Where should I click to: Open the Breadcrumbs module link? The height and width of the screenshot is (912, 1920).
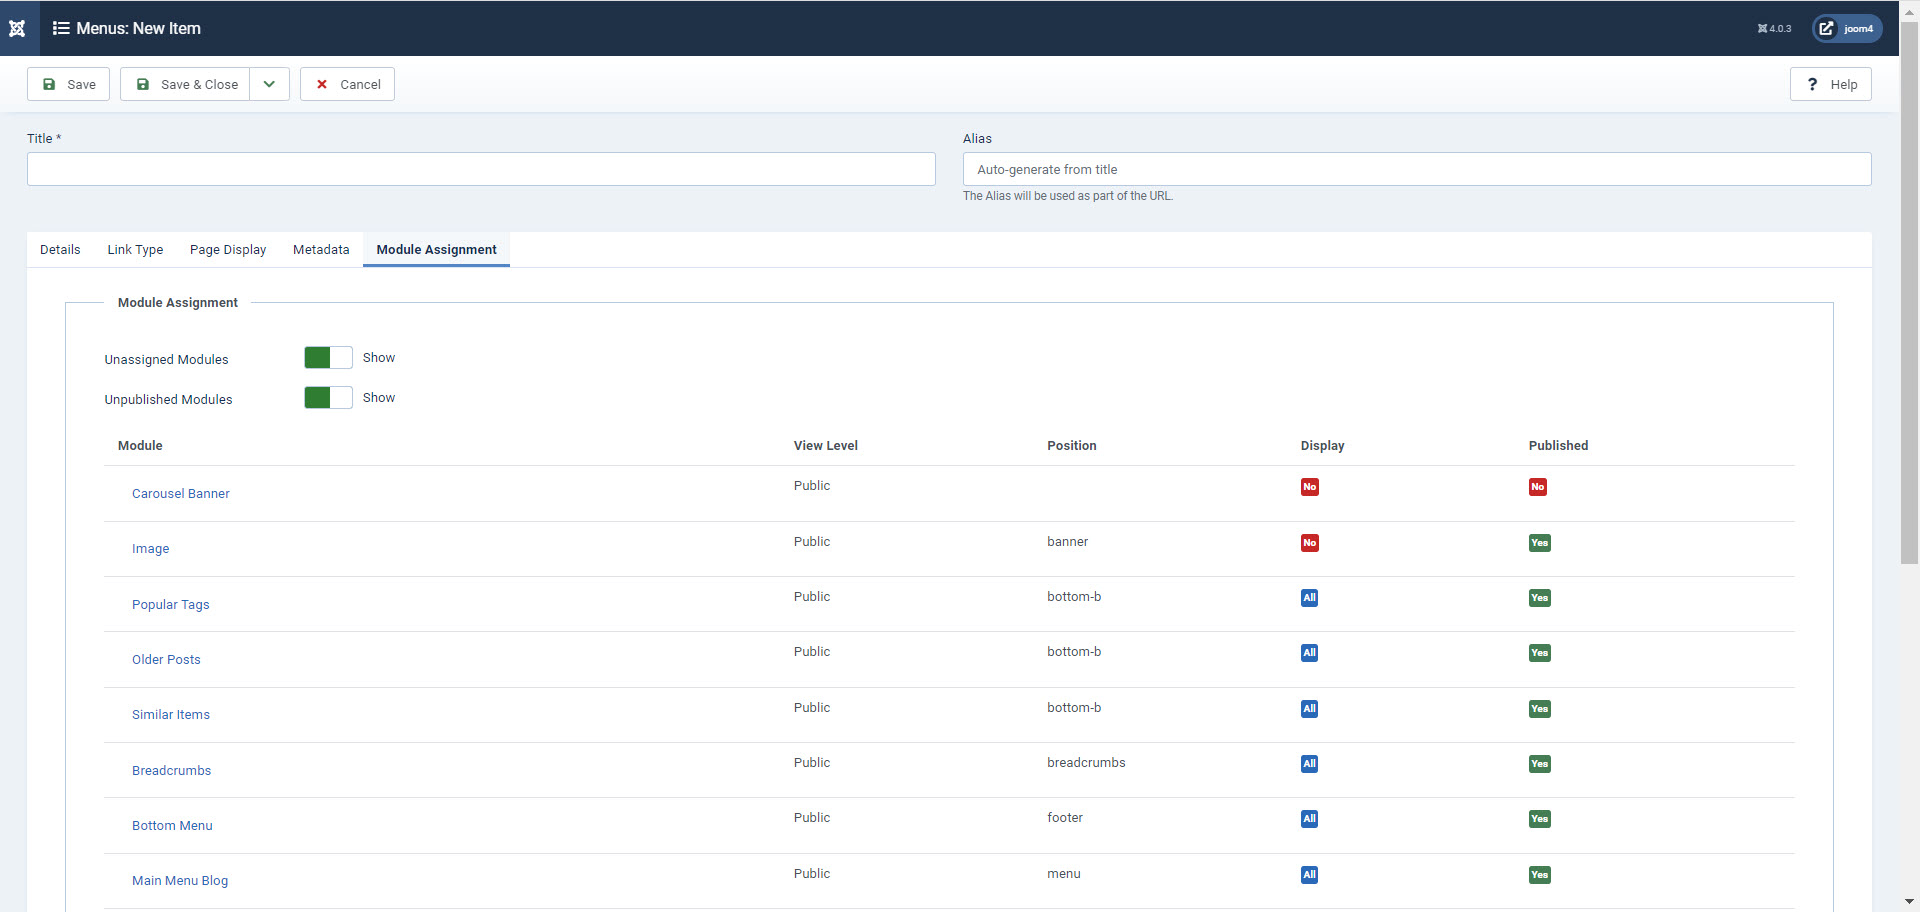coord(171,770)
